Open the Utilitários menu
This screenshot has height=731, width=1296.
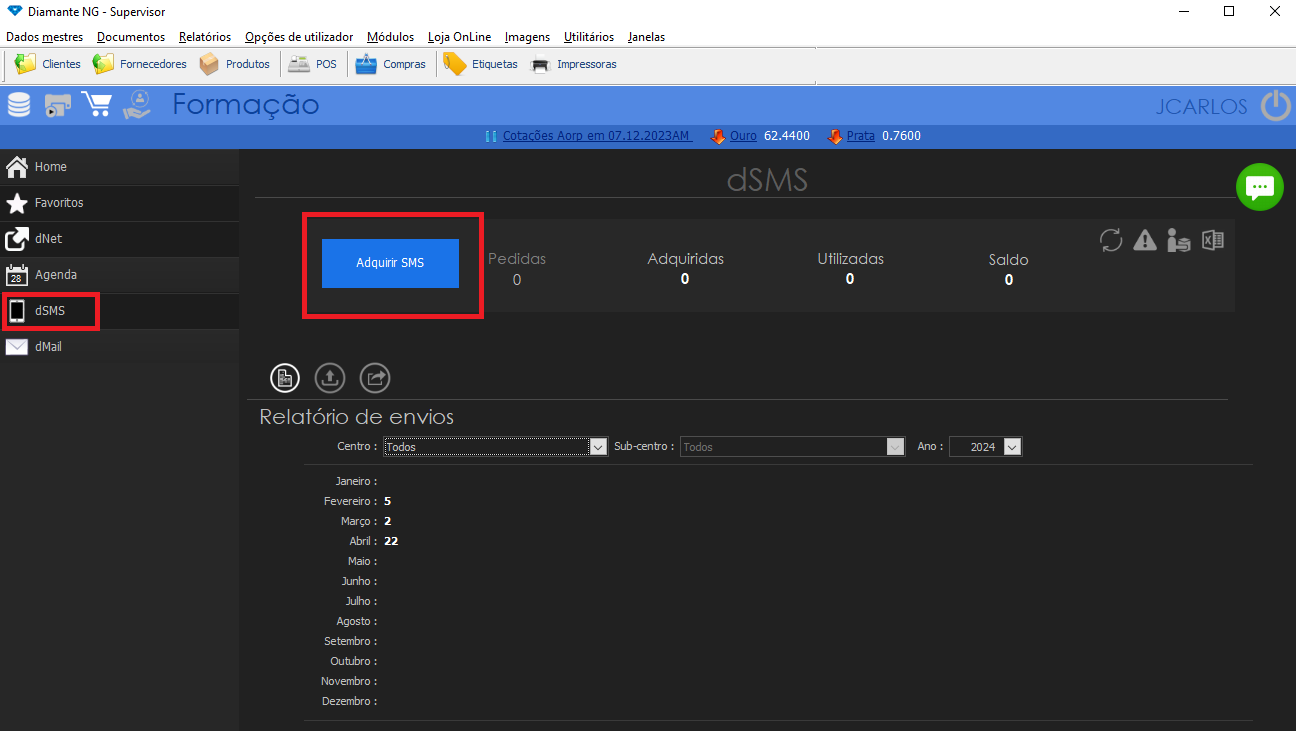click(589, 37)
